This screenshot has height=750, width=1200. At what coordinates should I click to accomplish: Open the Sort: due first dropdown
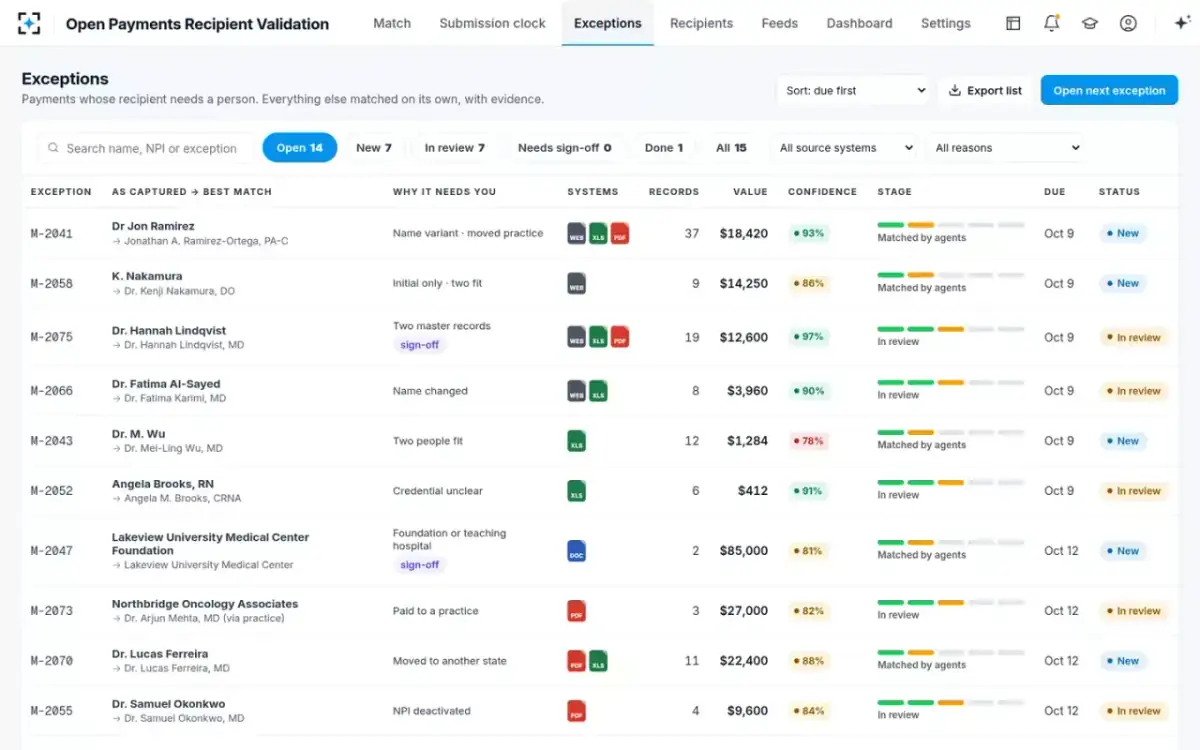[x=854, y=90]
